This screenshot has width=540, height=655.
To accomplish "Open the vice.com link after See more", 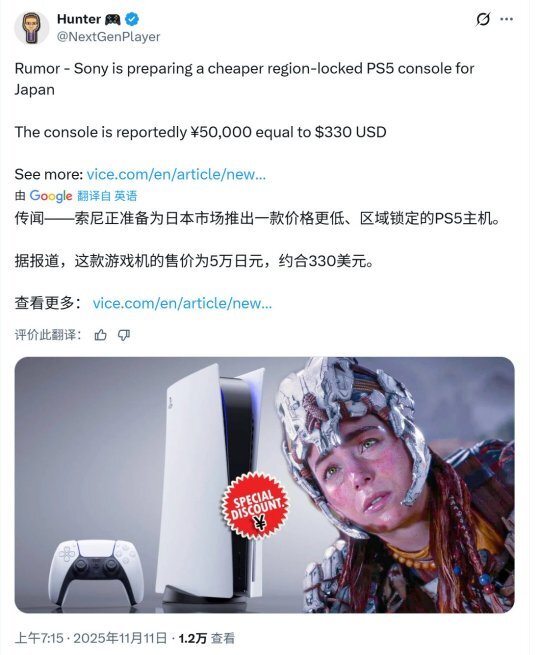I will (x=176, y=174).
